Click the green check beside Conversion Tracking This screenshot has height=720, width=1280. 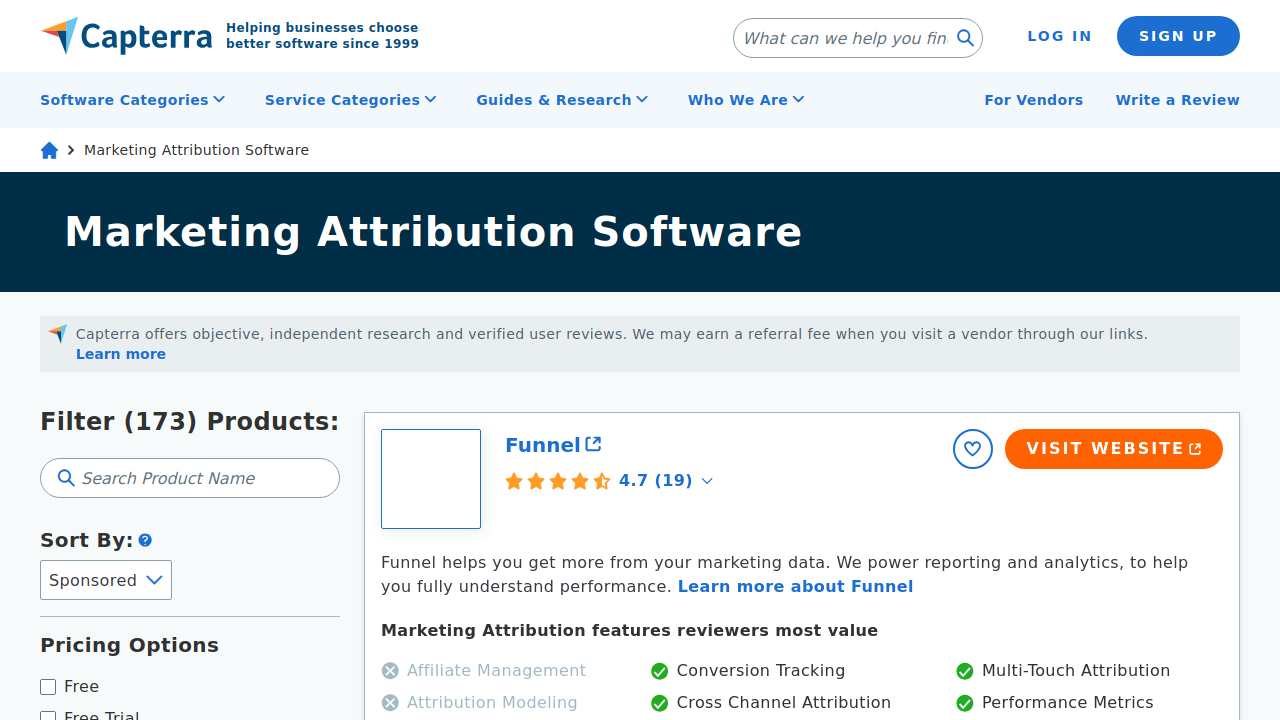660,671
